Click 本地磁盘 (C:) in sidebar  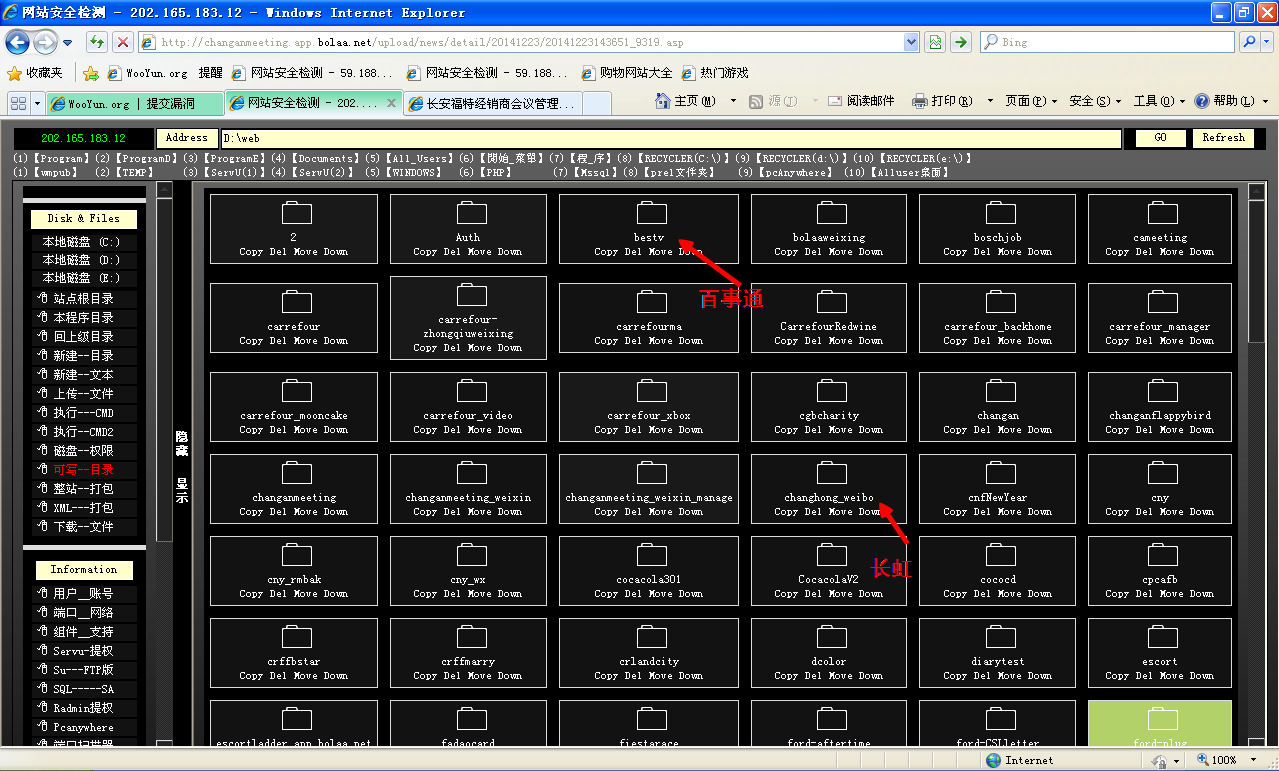(x=81, y=242)
